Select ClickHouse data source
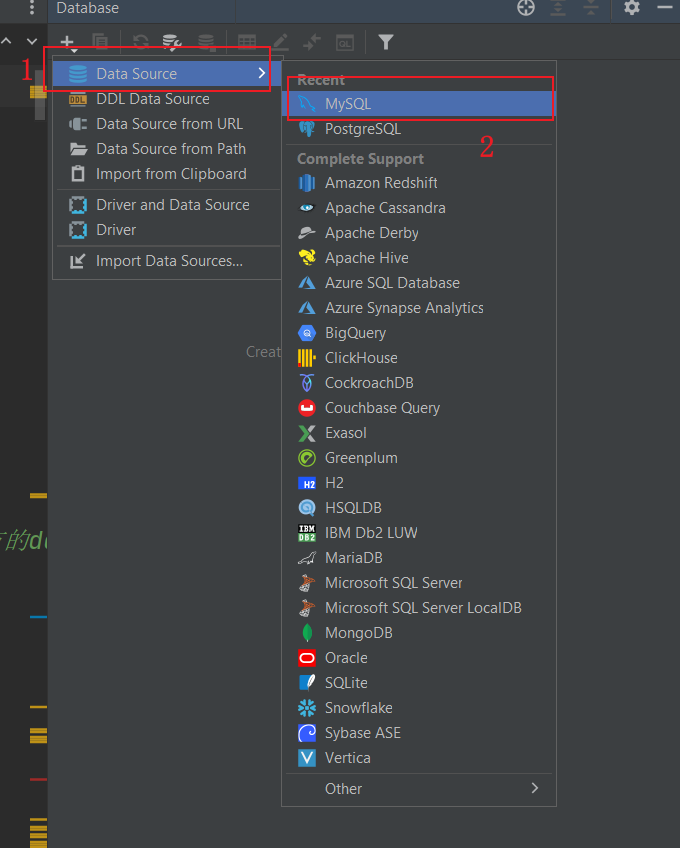Image resolution: width=680 pixels, height=848 pixels. point(419,358)
